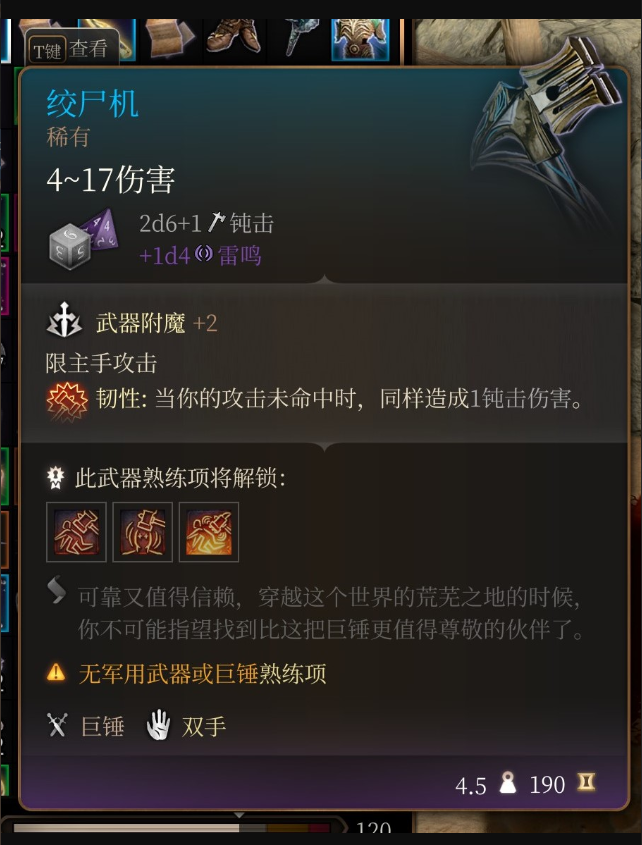Screen dimensions: 642x845
Task: Click the middle weapon skill icon
Action: pyautogui.click(x=142, y=532)
